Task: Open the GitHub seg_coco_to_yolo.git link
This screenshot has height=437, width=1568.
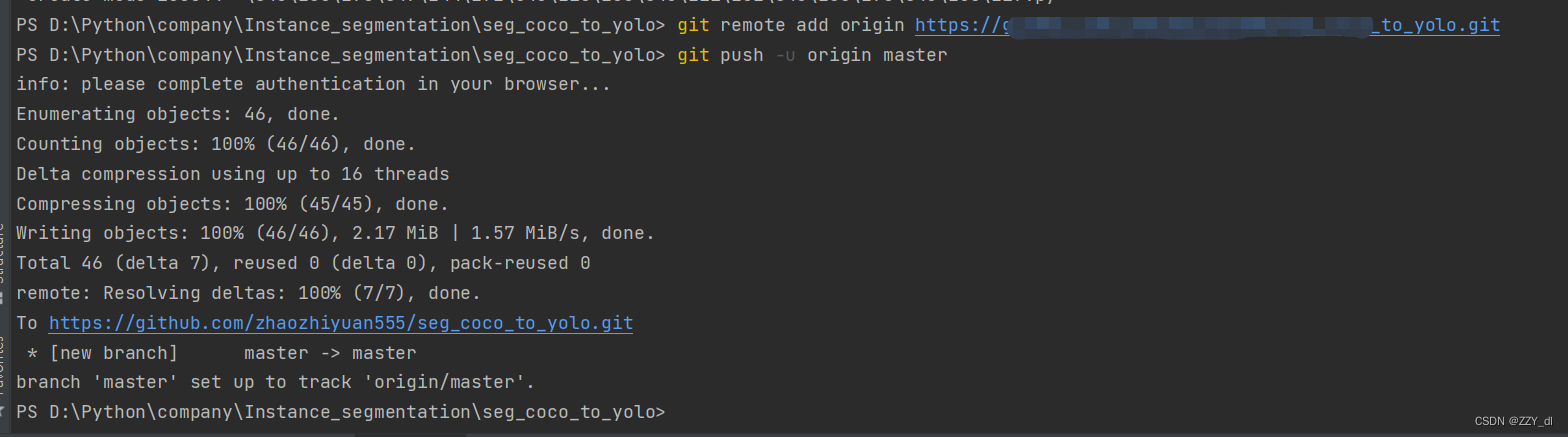Action: point(340,324)
